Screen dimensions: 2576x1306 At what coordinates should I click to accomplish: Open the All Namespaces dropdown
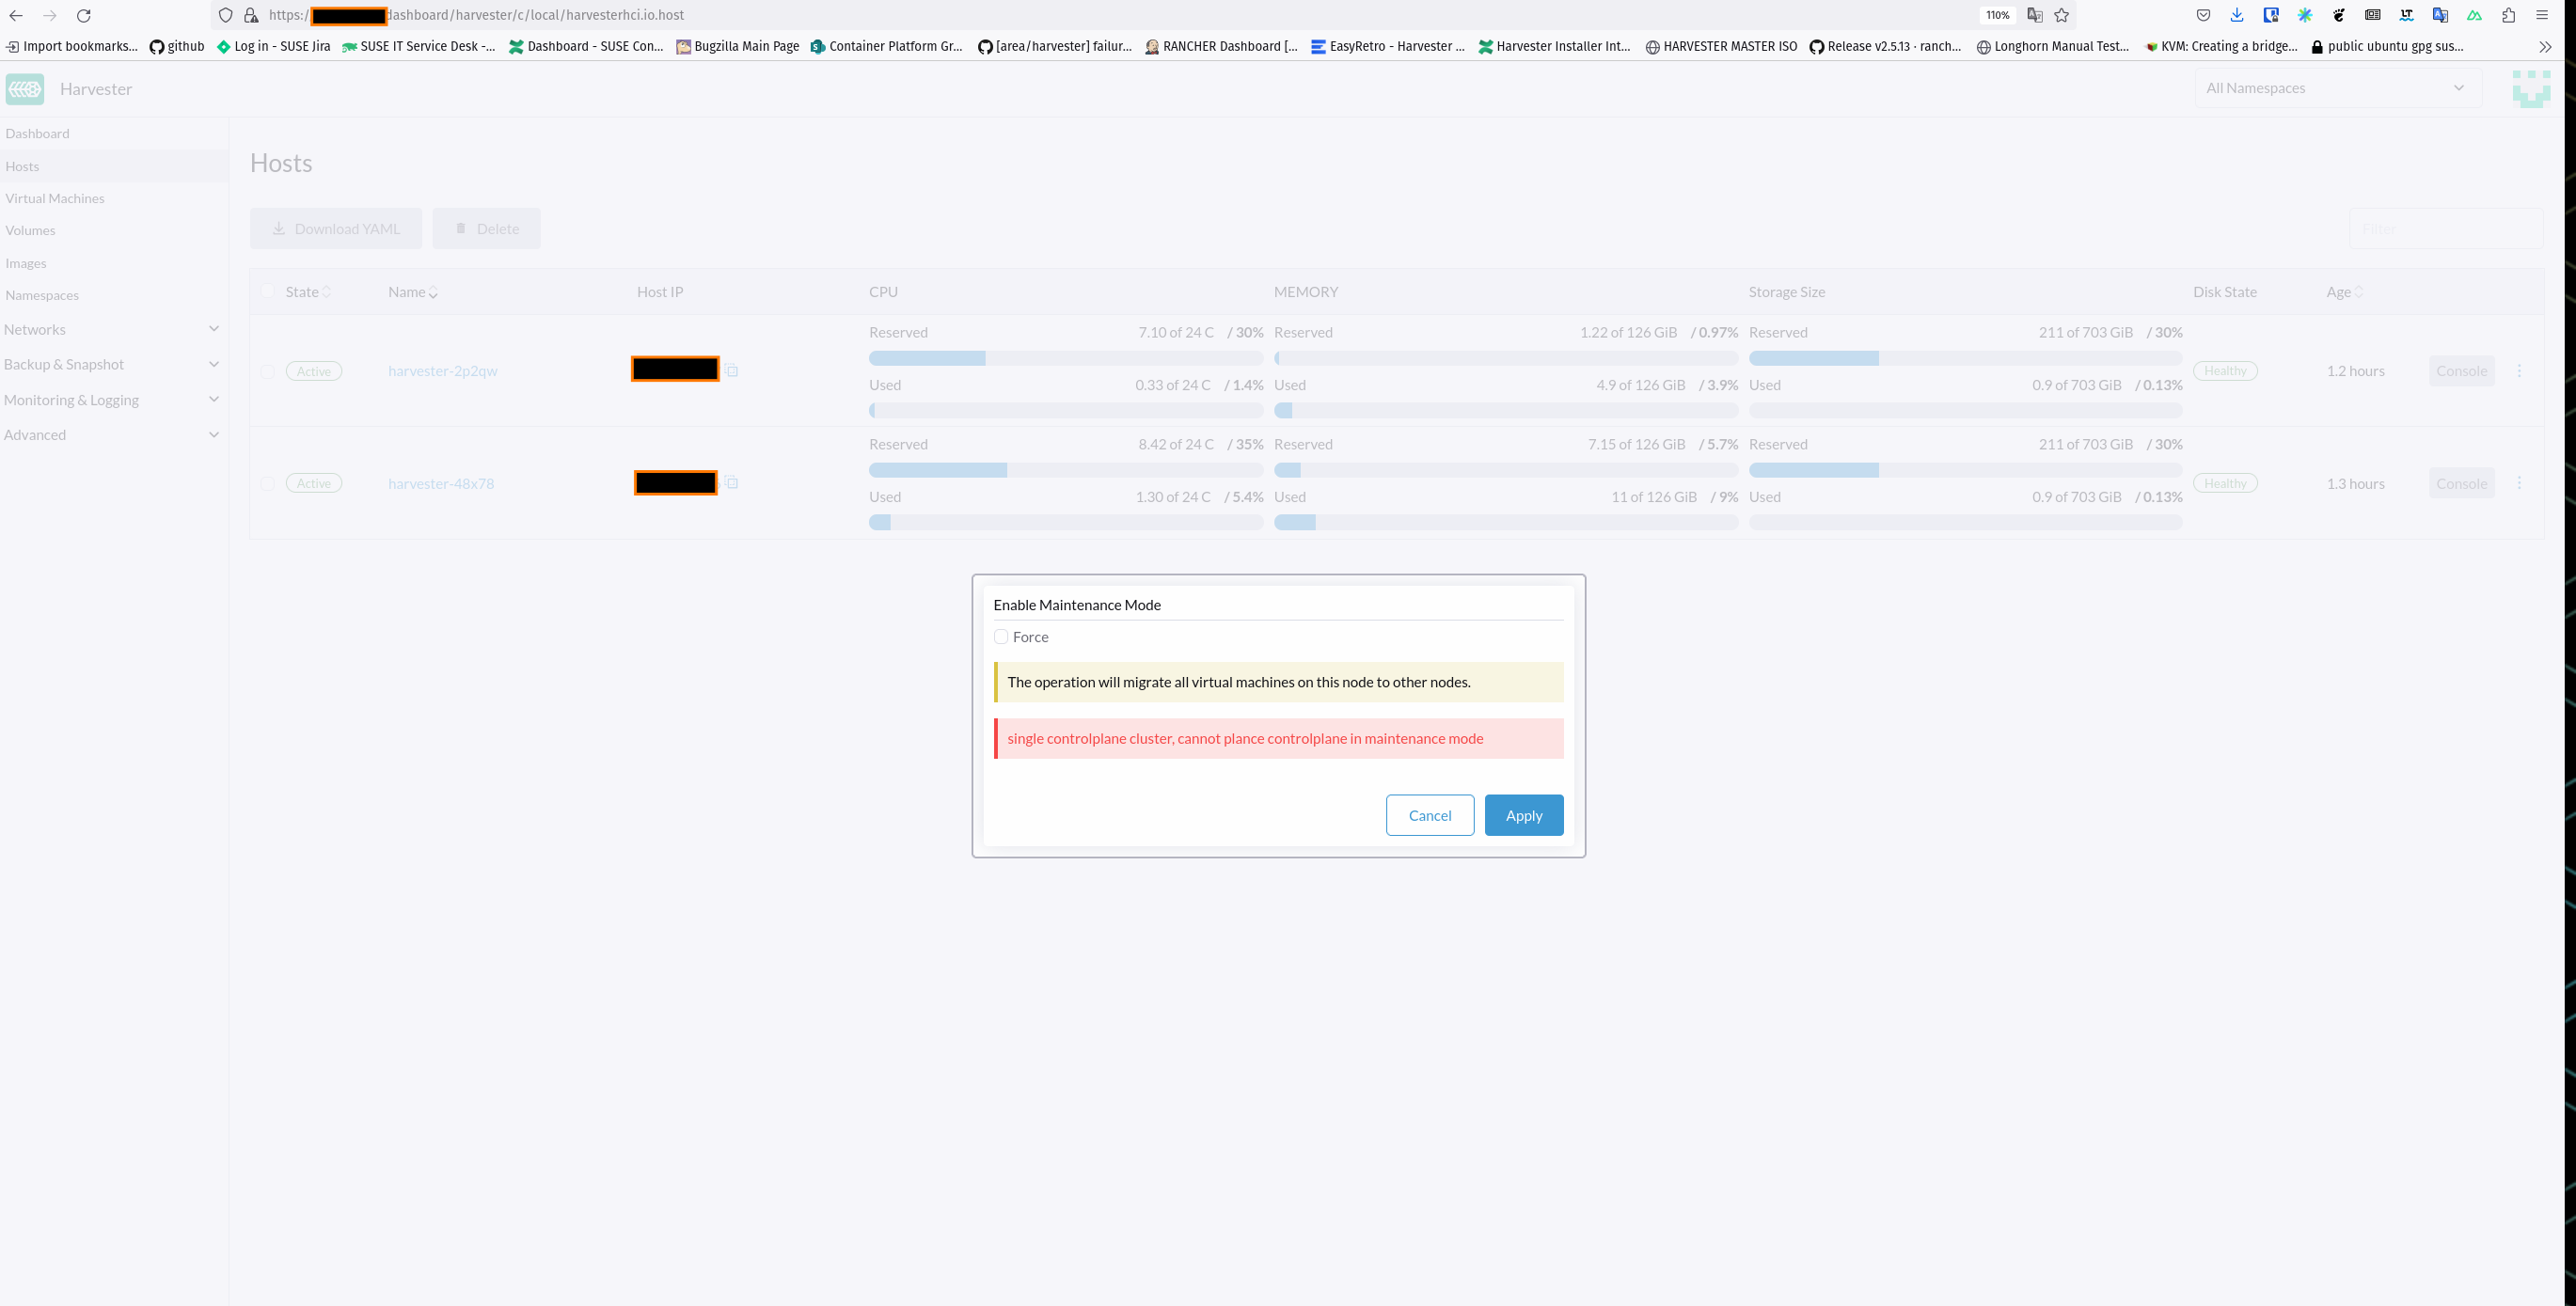point(2336,88)
